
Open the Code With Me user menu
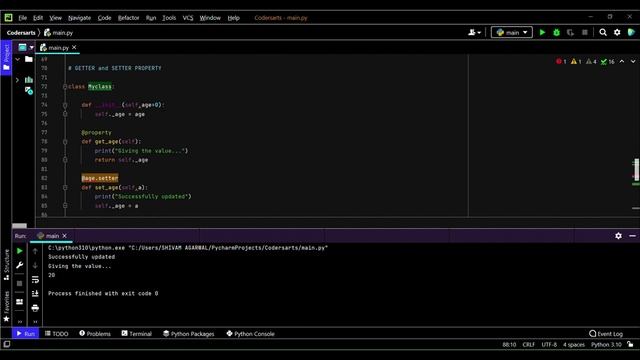click(474, 32)
